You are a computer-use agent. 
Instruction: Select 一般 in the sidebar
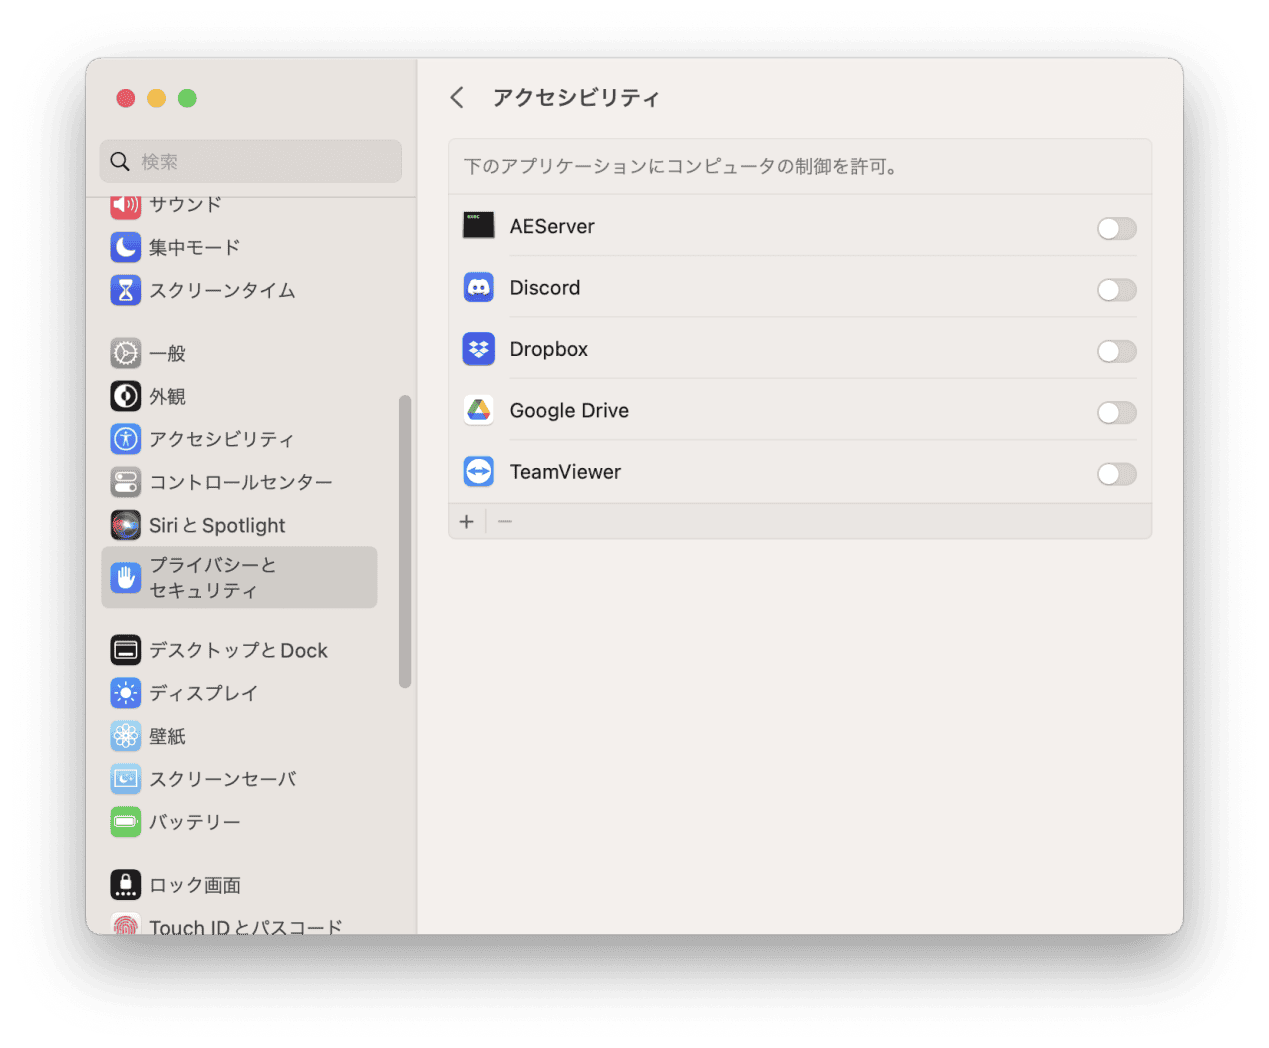(x=240, y=353)
